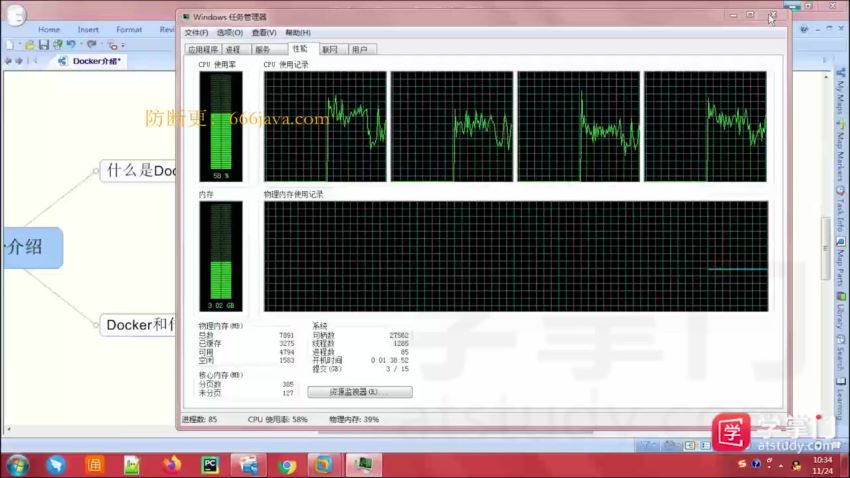The width and height of the screenshot is (850, 478).
Task: Click the blue help tray icon
Action: [756, 464]
